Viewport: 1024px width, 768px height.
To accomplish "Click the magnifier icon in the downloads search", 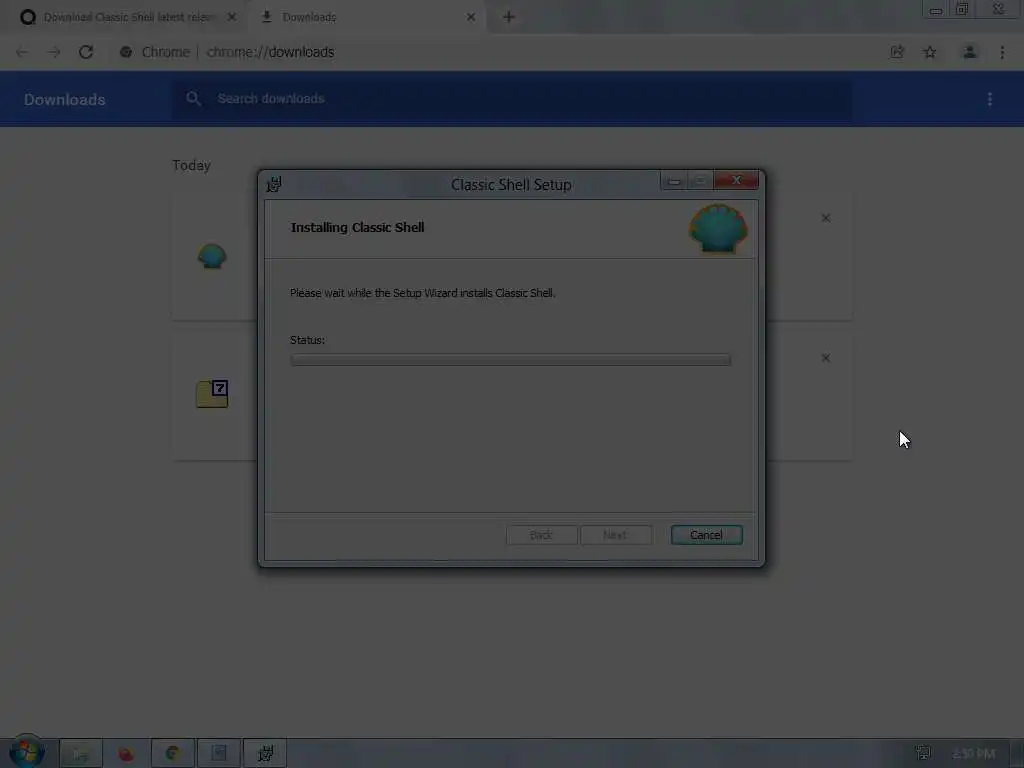I will pos(193,99).
